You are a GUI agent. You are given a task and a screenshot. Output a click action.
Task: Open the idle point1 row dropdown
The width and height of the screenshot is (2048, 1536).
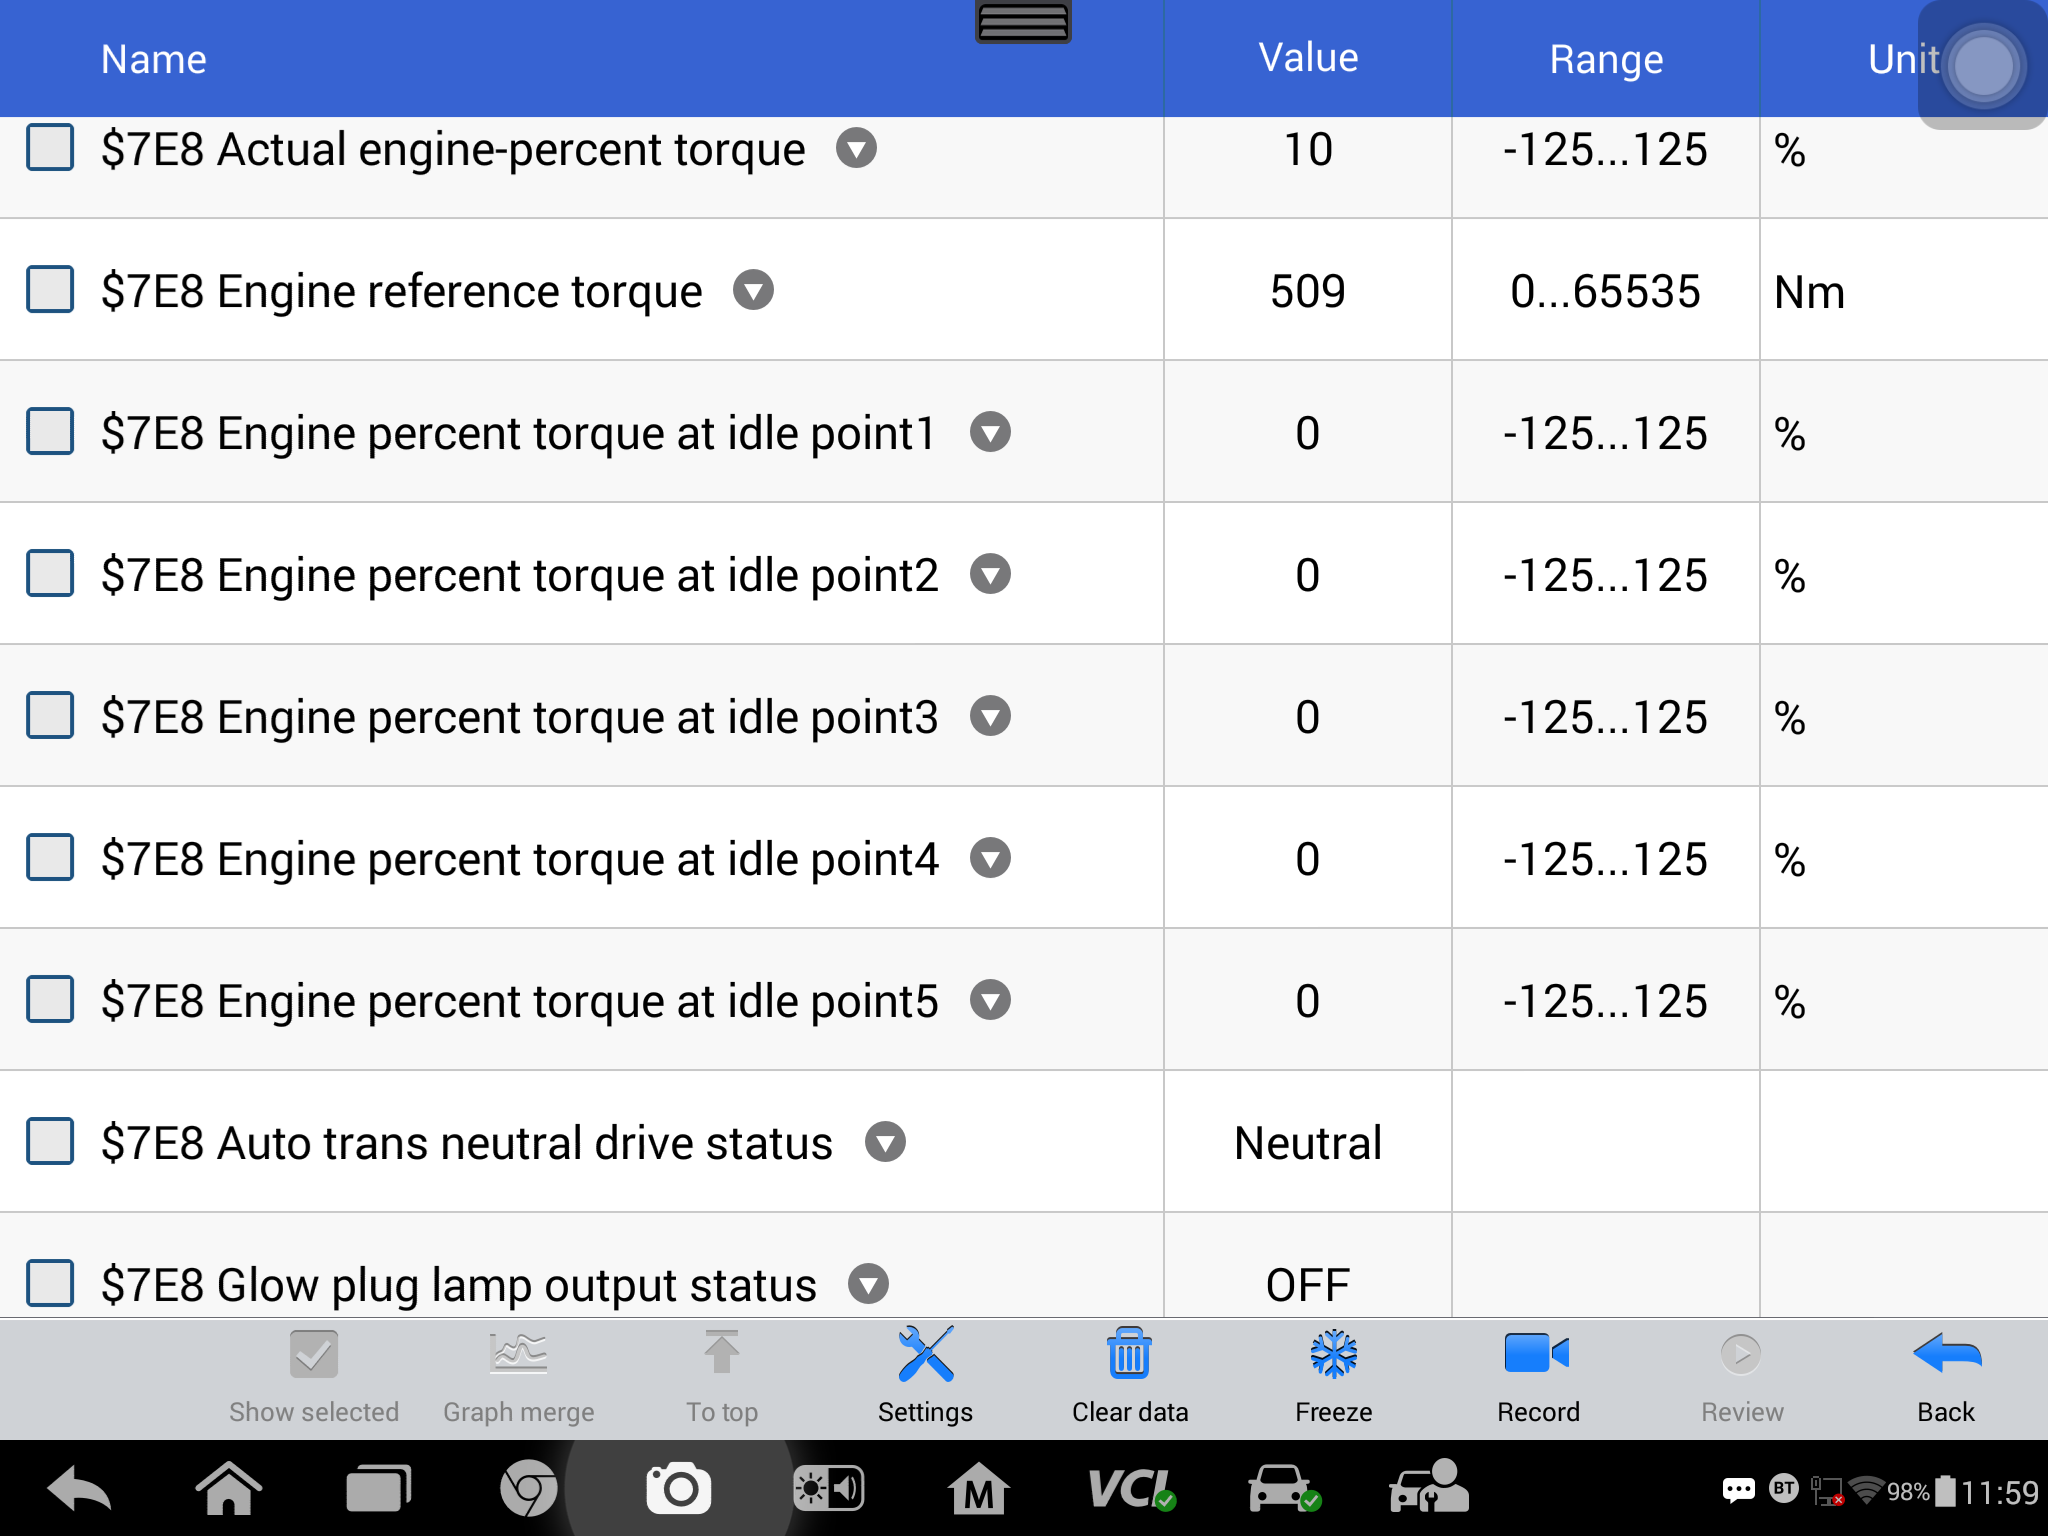click(991, 433)
